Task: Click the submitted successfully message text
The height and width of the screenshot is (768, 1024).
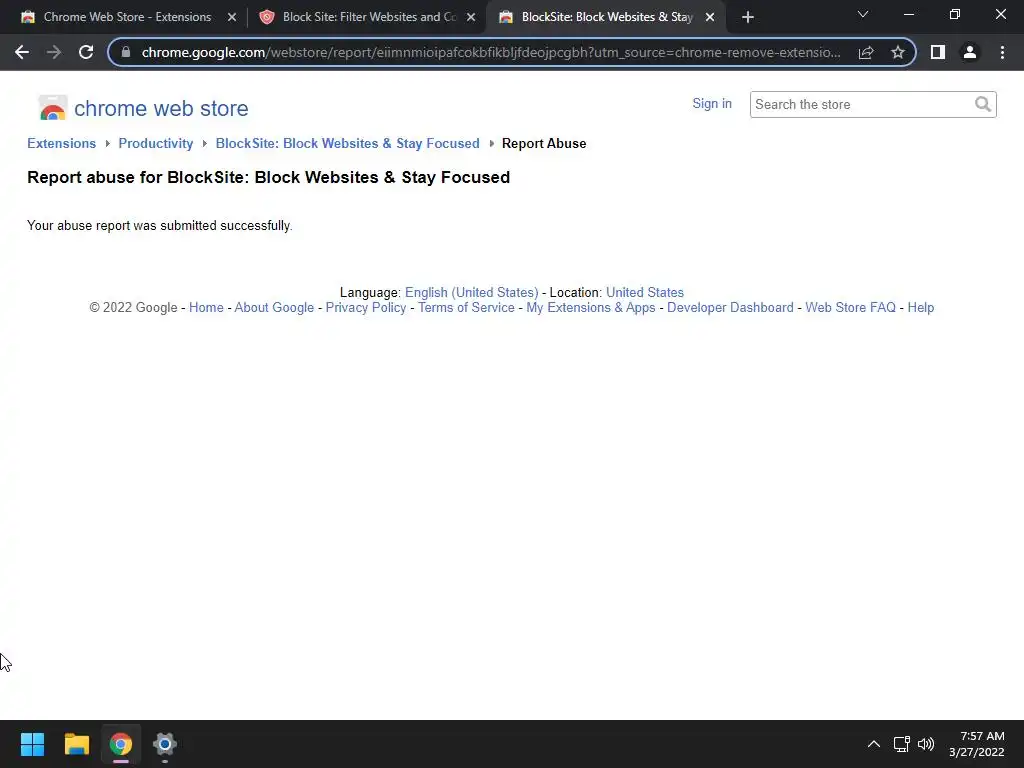Action: tap(160, 226)
